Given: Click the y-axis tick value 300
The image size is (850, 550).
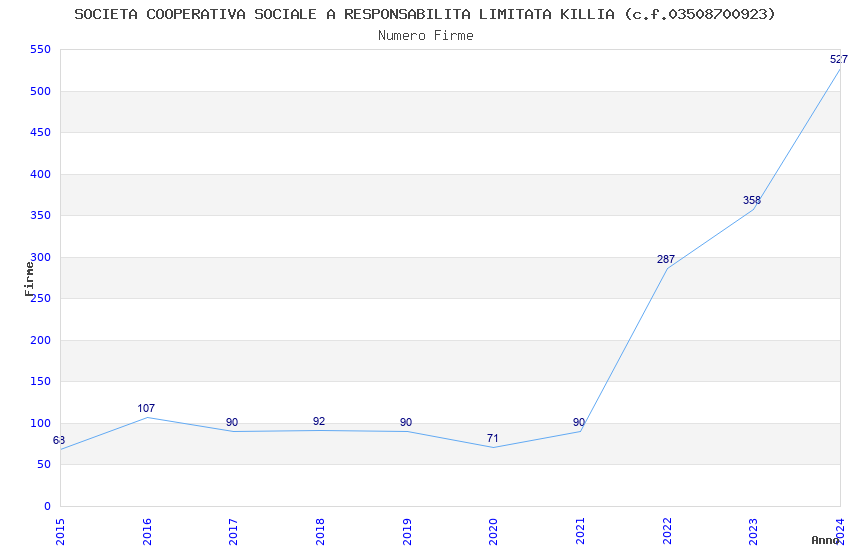Looking at the screenshot, I should pyautogui.click(x=41, y=257).
